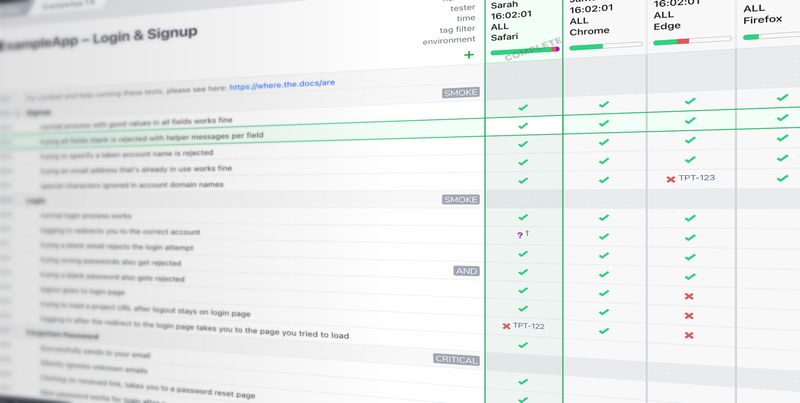Screen dimensions: 800x403
Task: Open the where.the.docs/are help link
Action: [x=282, y=85]
